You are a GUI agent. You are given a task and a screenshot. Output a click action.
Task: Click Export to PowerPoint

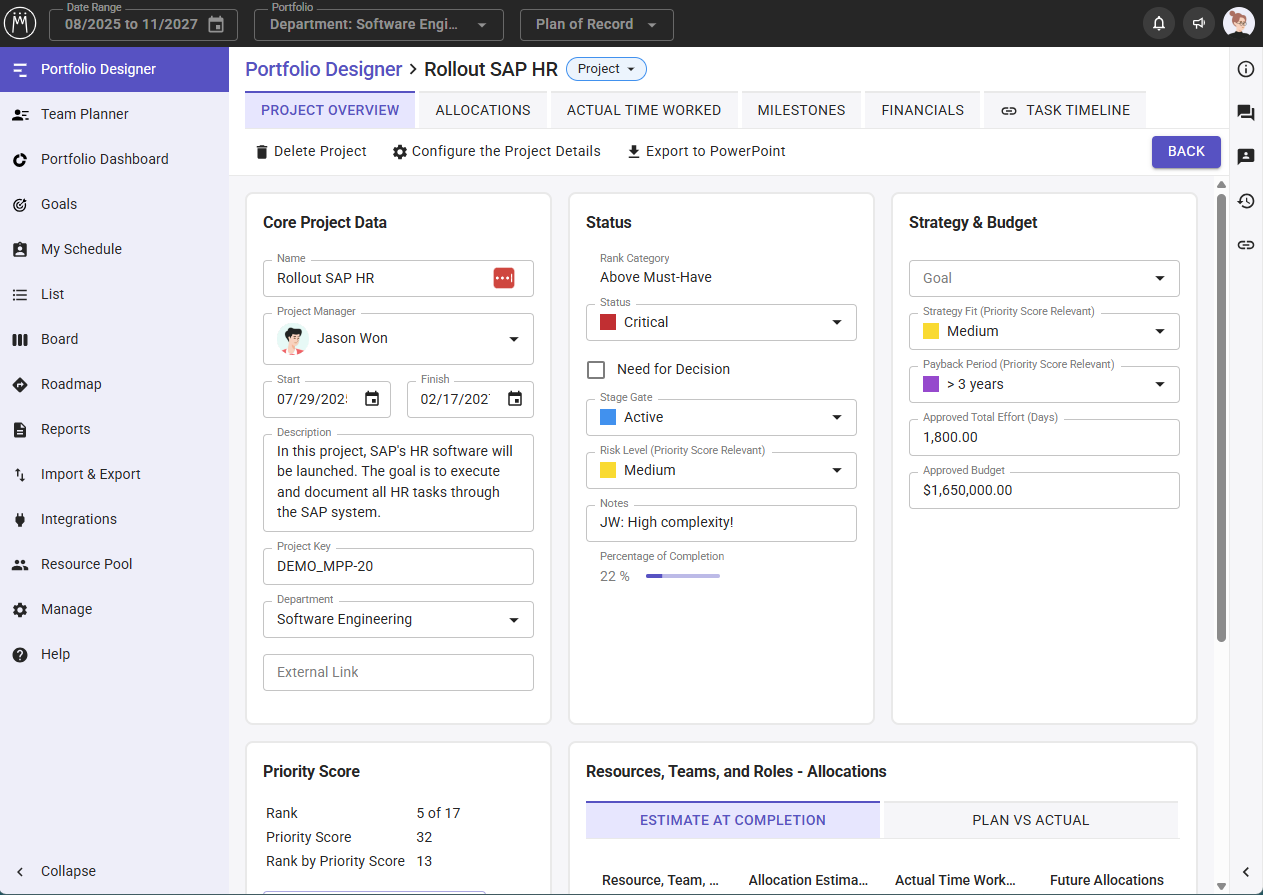click(706, 151)
